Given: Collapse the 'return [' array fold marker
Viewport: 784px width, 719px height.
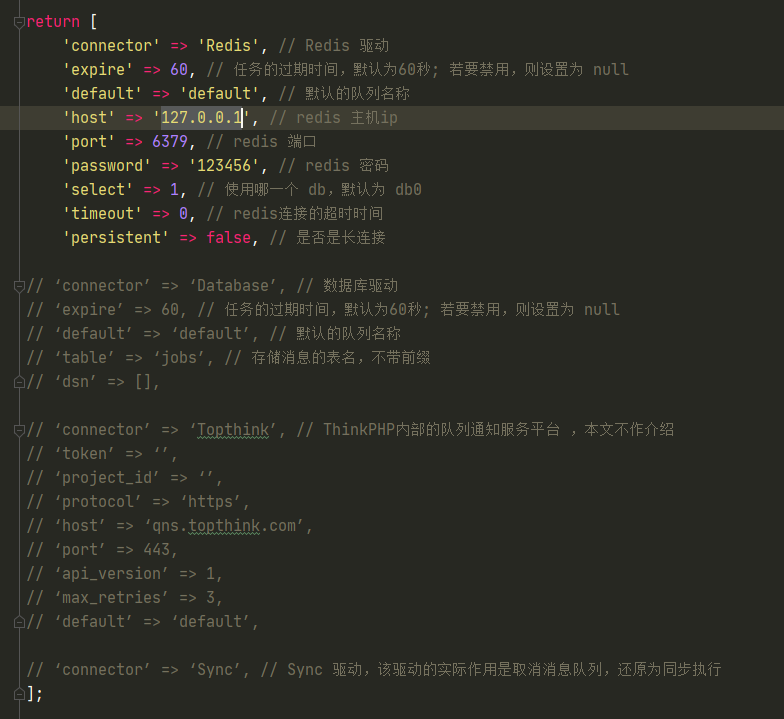Looking at the screenshot, I should pyautogui.click(x=19, y=22).
